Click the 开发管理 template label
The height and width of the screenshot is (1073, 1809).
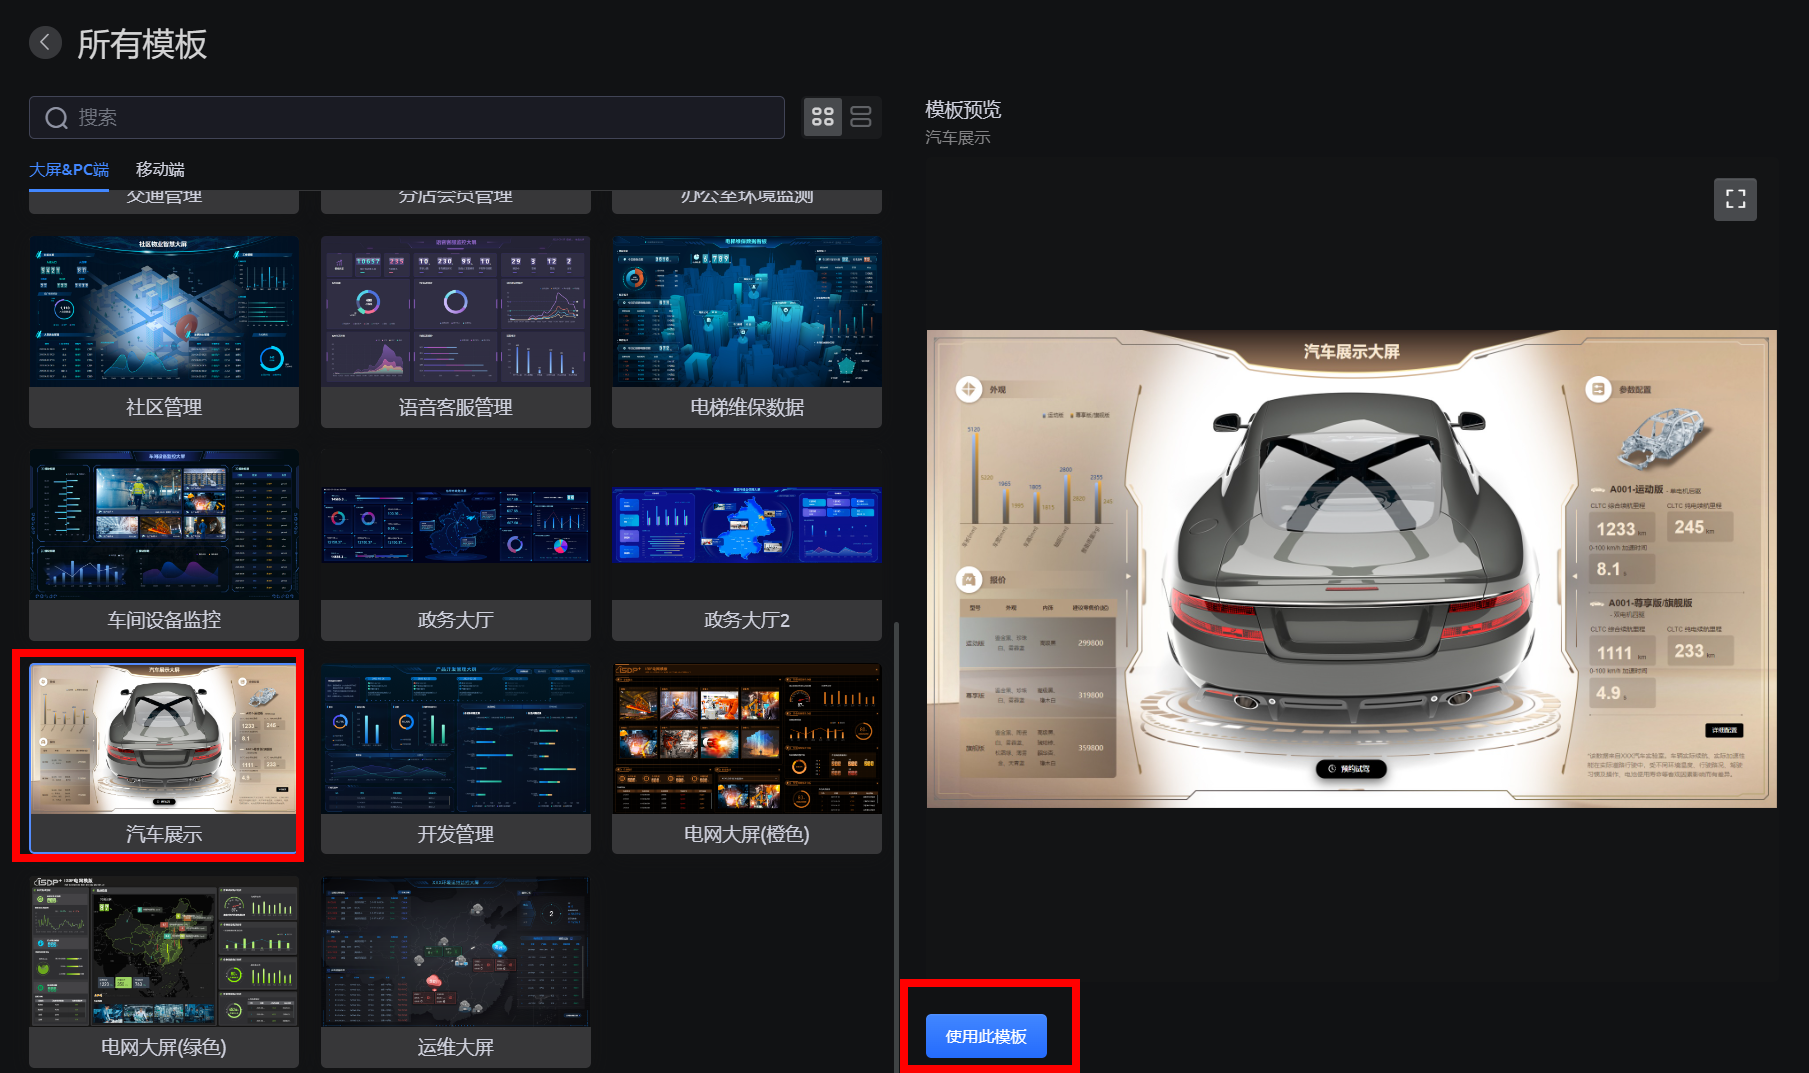[x=456, y=834]
